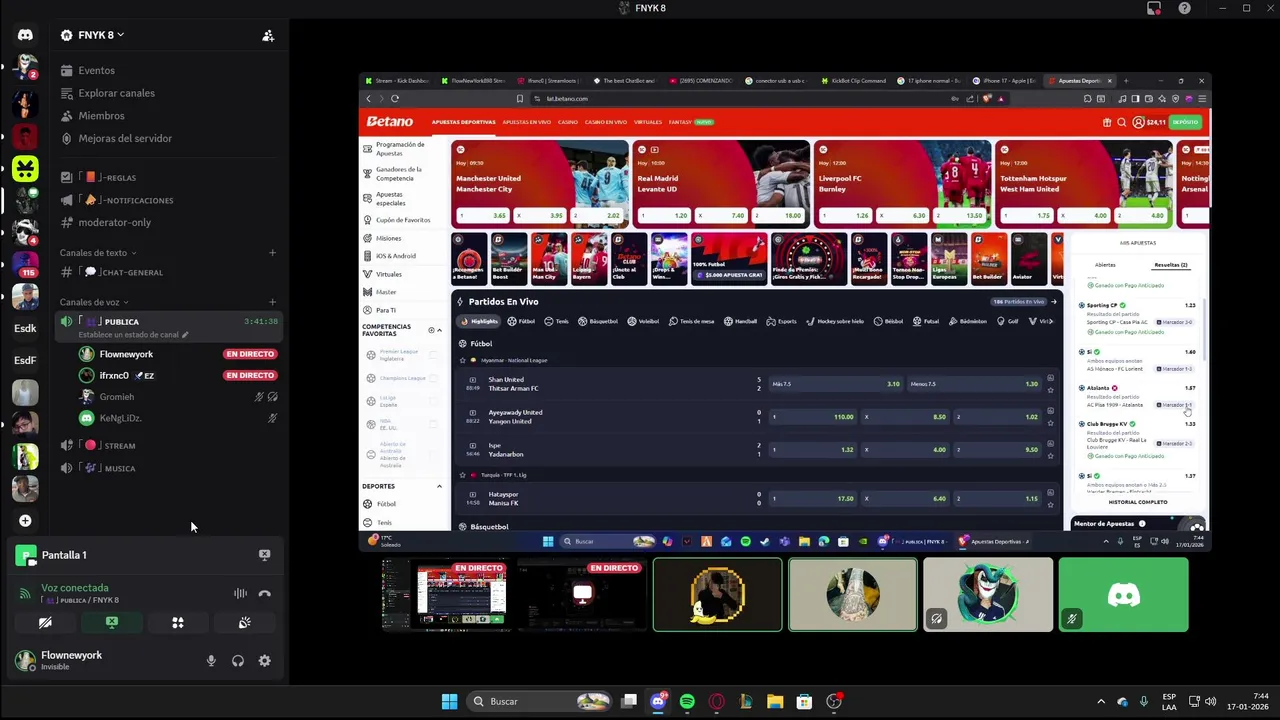Stop streaming Pantalla 1
Image resolution: width=1280 pixels, height=720 pixels.
point(264,555)
